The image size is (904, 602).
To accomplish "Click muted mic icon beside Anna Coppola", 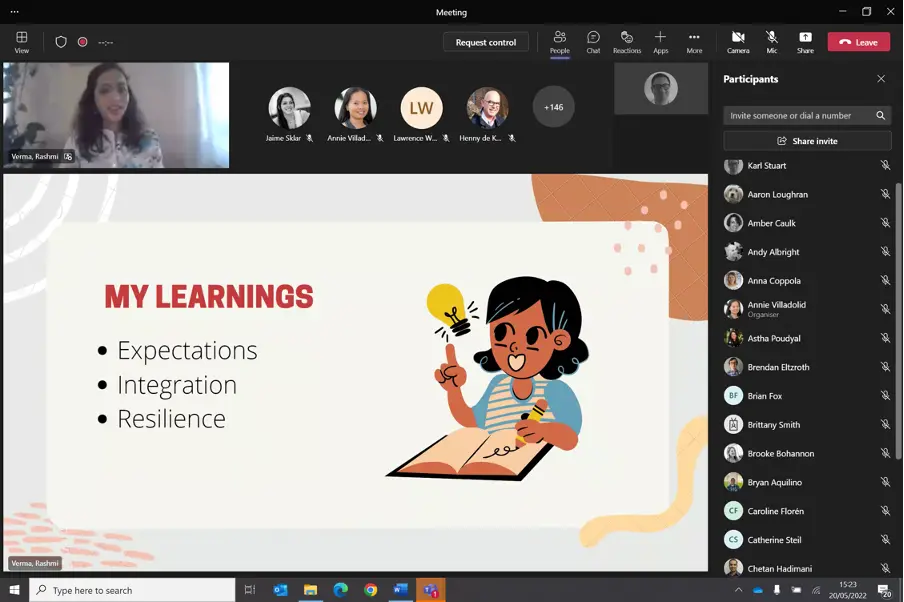I will click(x=885, y=281).
